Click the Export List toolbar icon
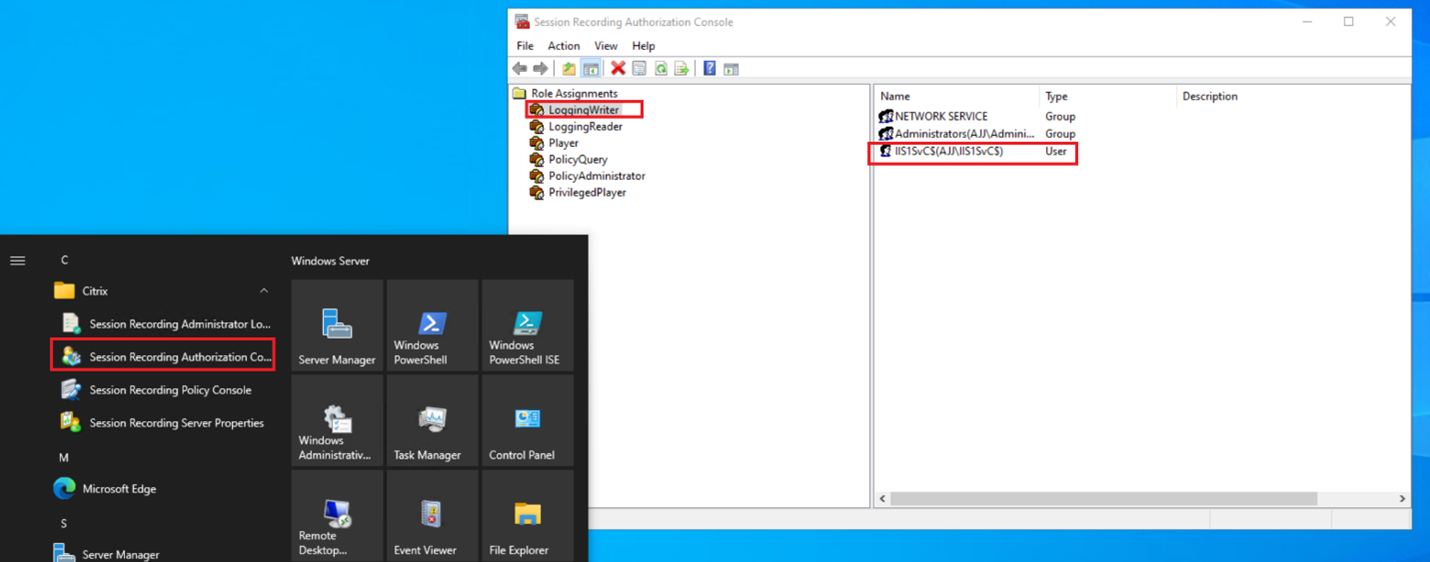This screenshot has width=1430, height=562. [682, 69]
